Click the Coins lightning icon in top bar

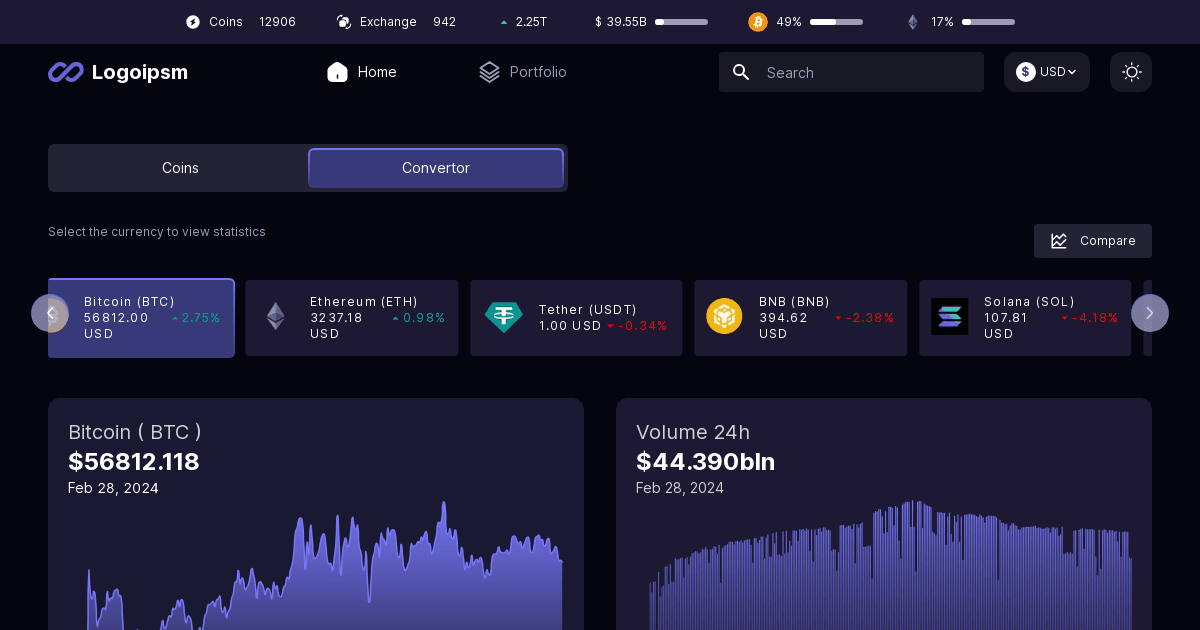tap(193, 22)
